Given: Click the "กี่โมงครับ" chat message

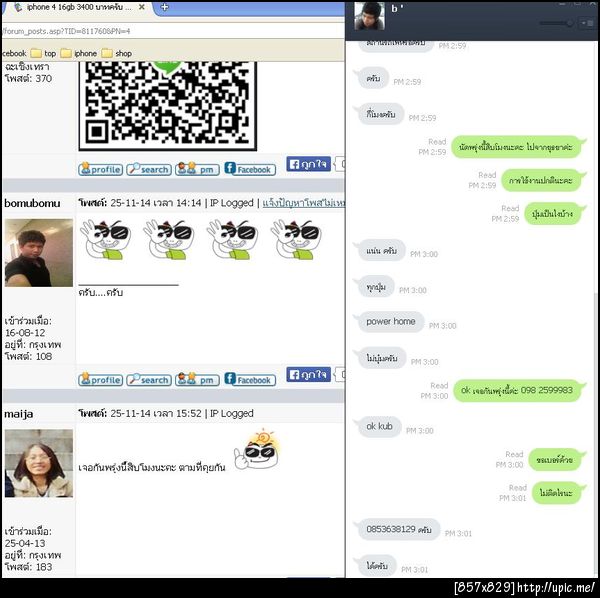Looking at the screenshot, I should point(380,114).
